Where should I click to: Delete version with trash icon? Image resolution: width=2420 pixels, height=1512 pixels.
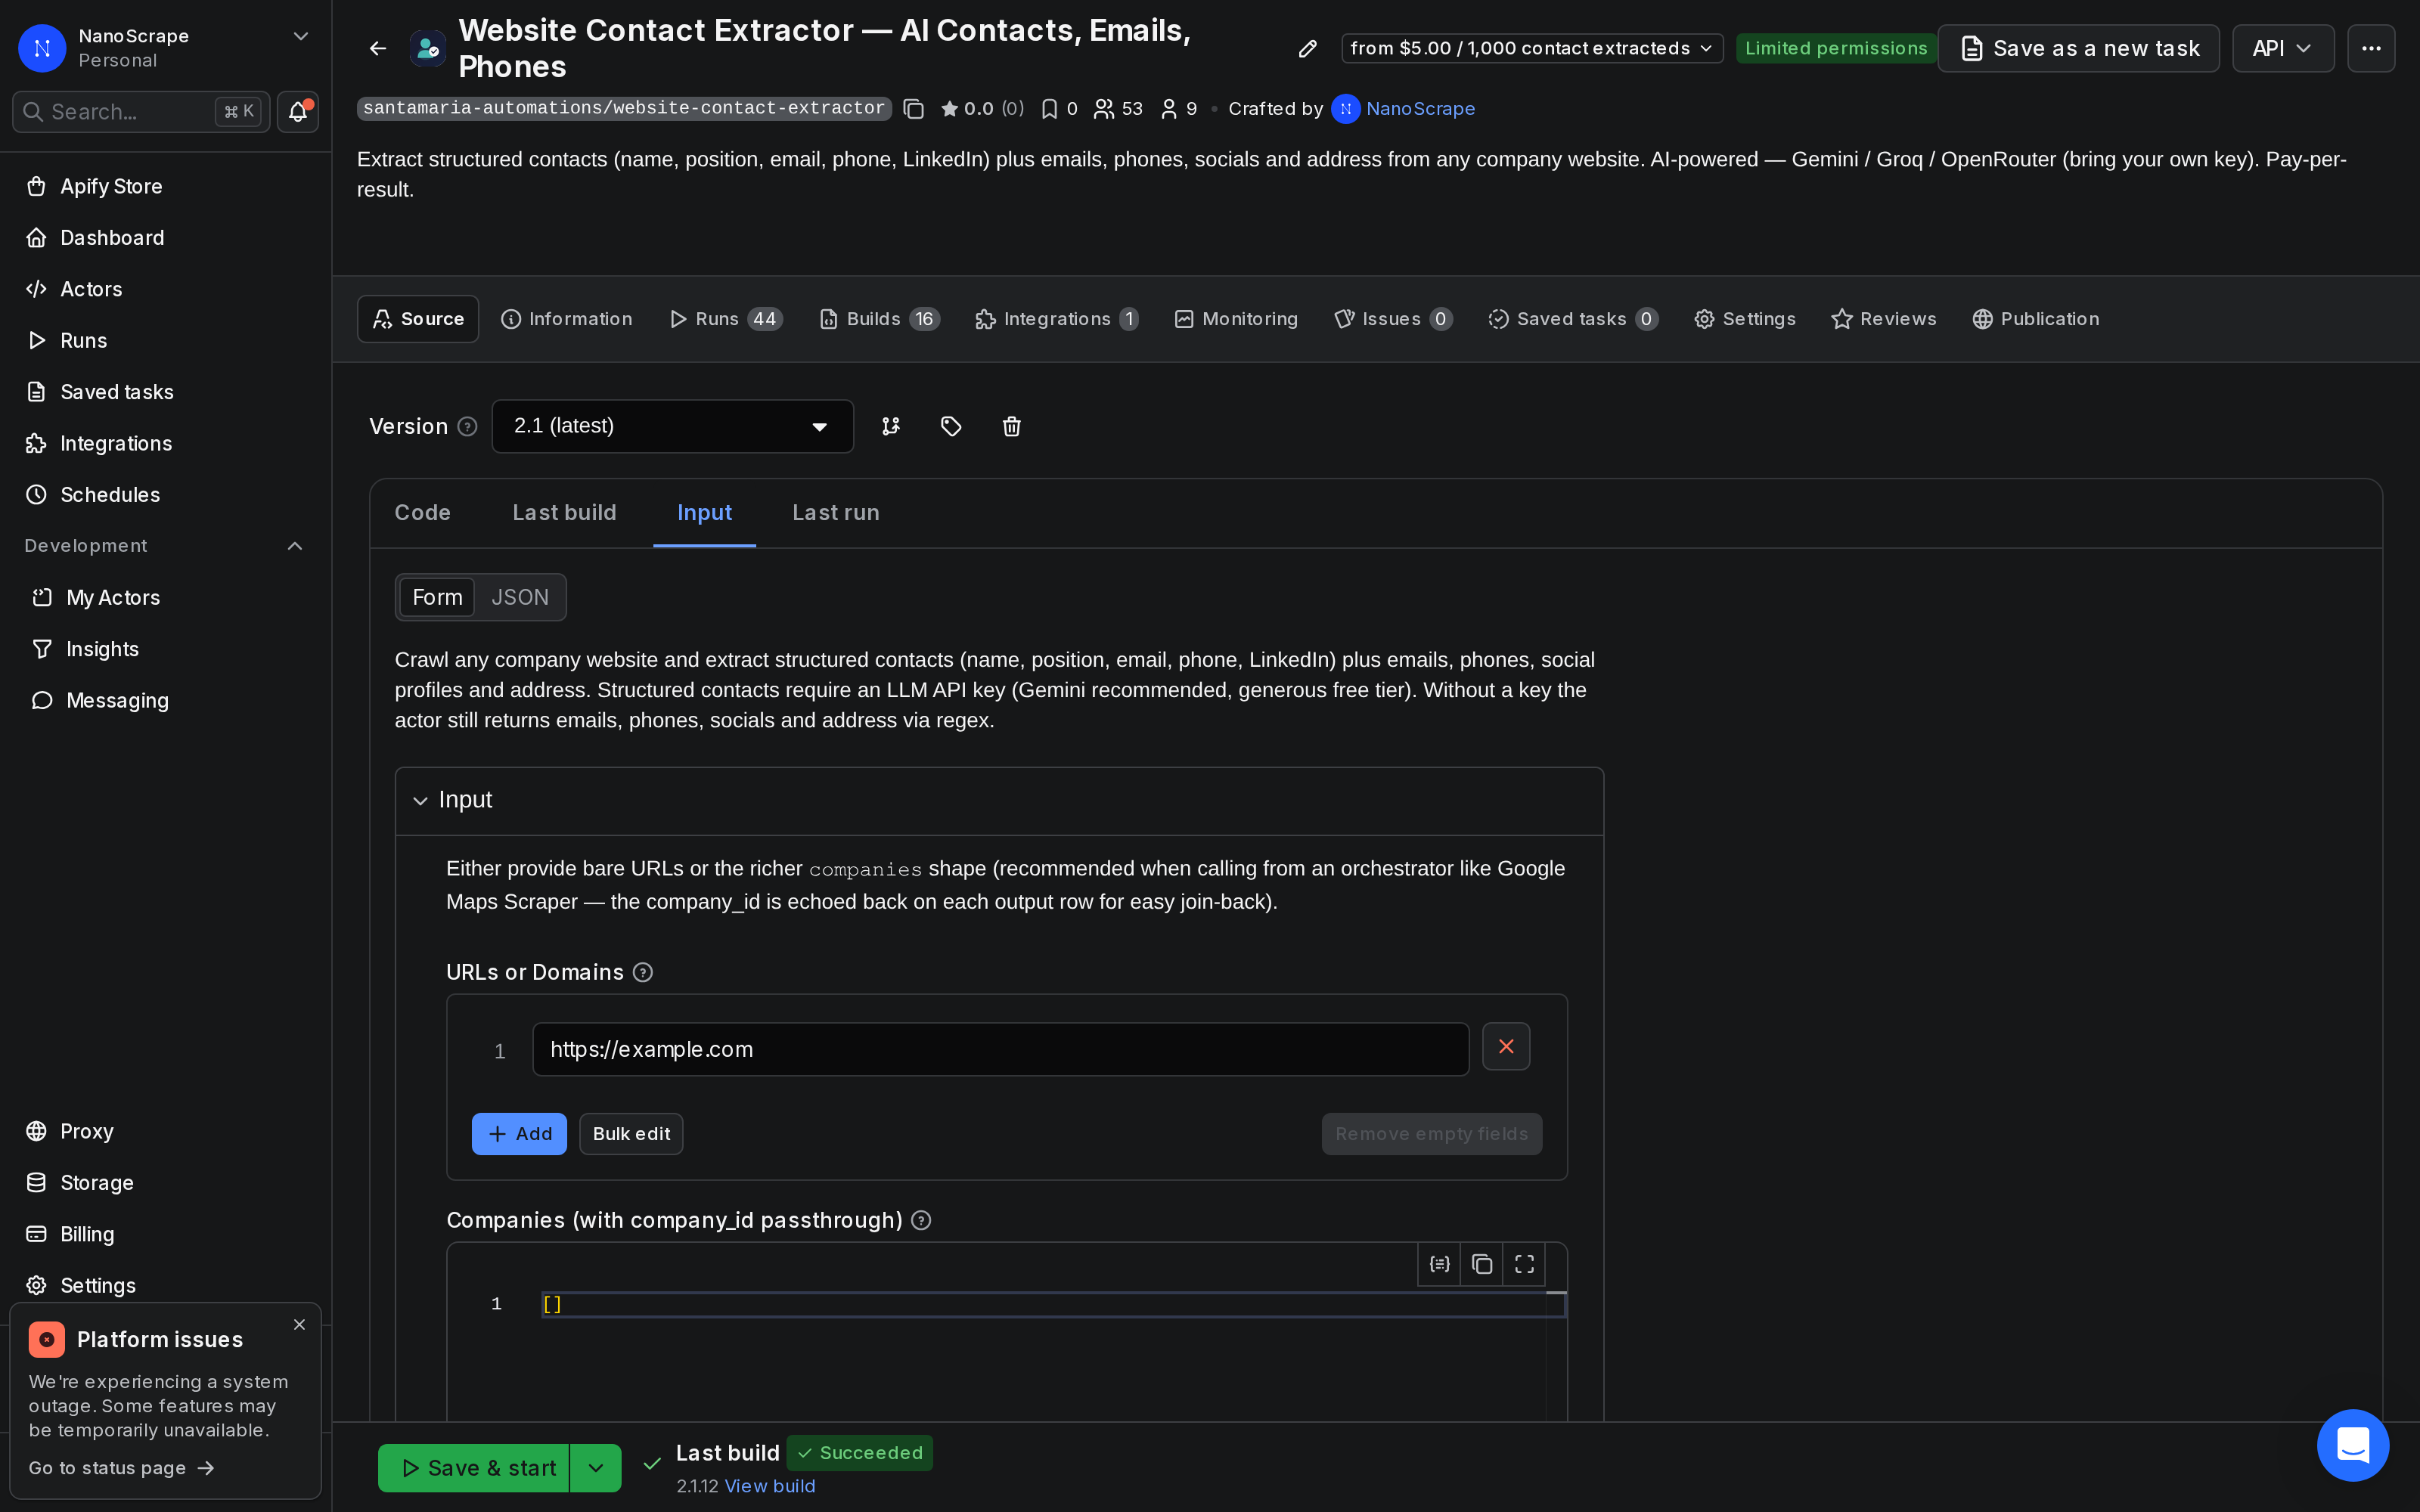pyautogui.click(x=1012, y=426)
